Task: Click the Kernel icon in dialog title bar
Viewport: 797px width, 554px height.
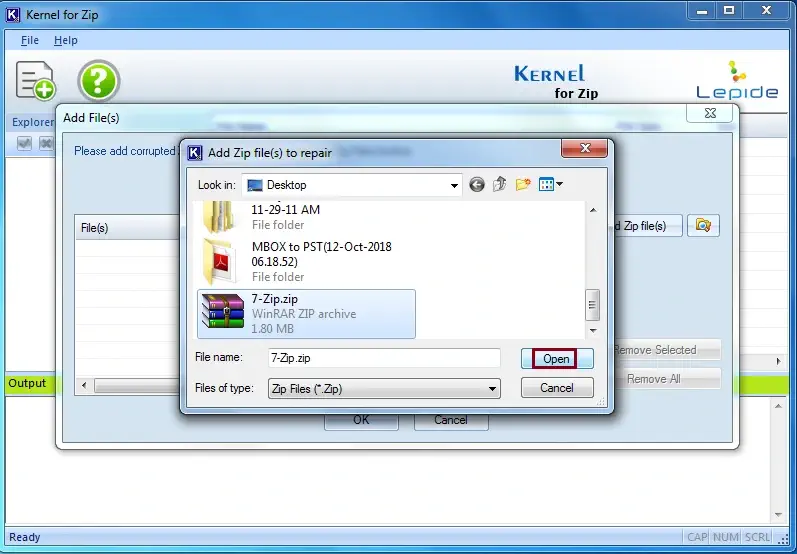Action: tap(195, 152)
